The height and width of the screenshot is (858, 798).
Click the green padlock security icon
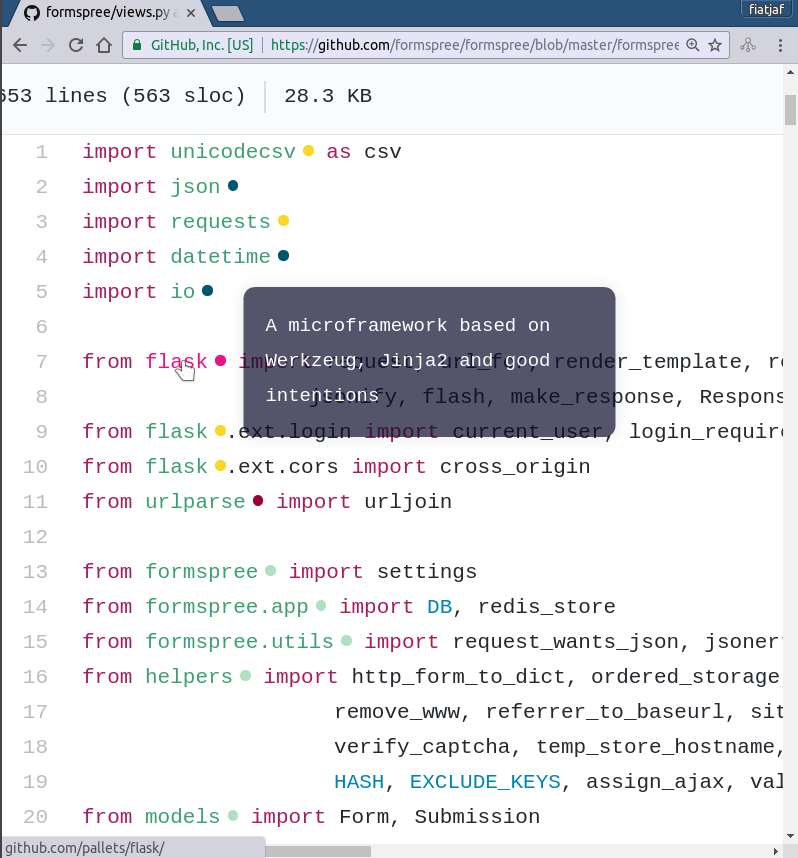(x=137, y=45)
